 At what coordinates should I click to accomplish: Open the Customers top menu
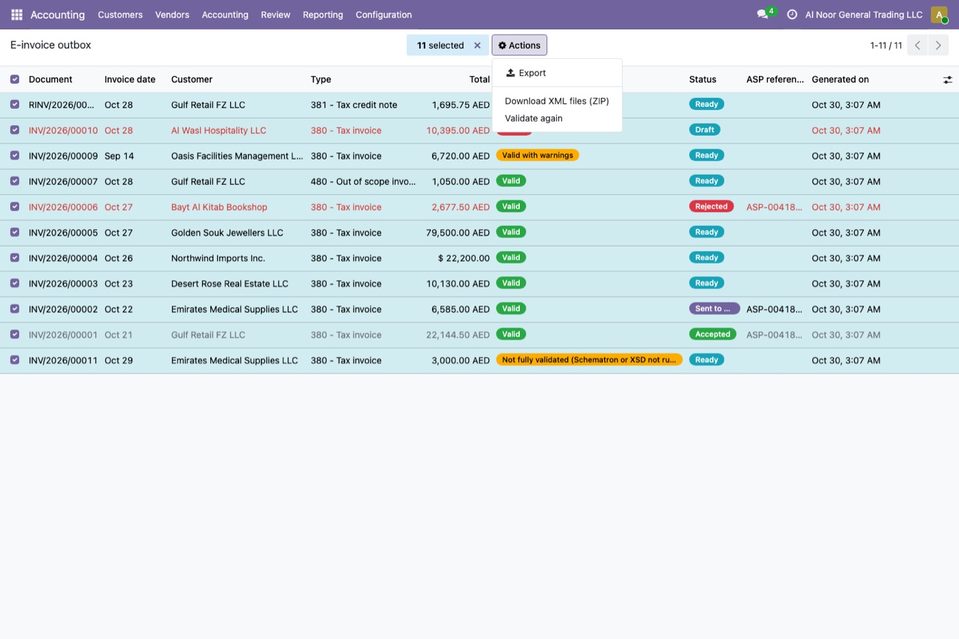coord(120,15)
